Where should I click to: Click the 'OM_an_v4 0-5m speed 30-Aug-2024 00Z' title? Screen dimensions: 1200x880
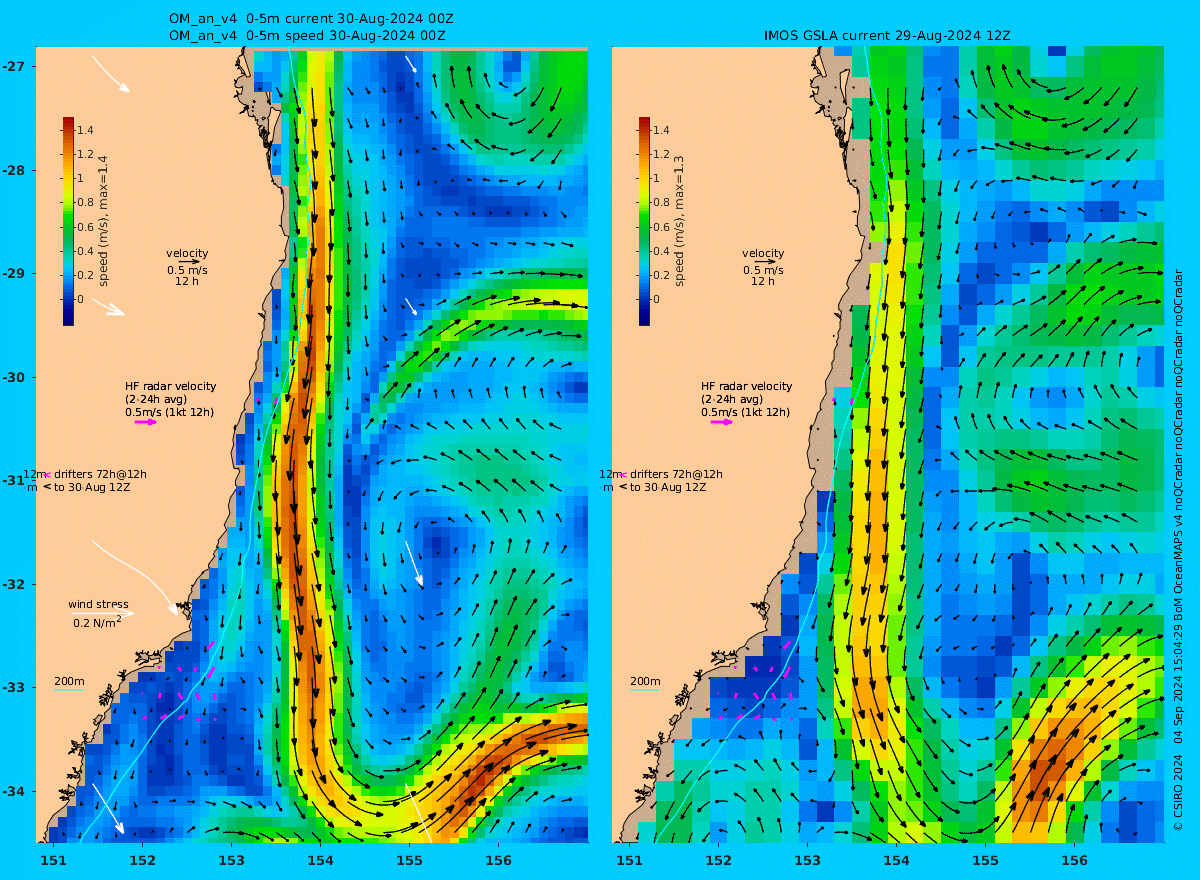click(307, 35)
